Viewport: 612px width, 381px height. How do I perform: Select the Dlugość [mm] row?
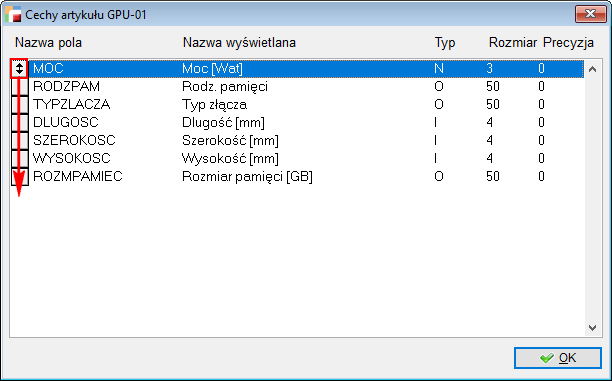coord(306,123)
